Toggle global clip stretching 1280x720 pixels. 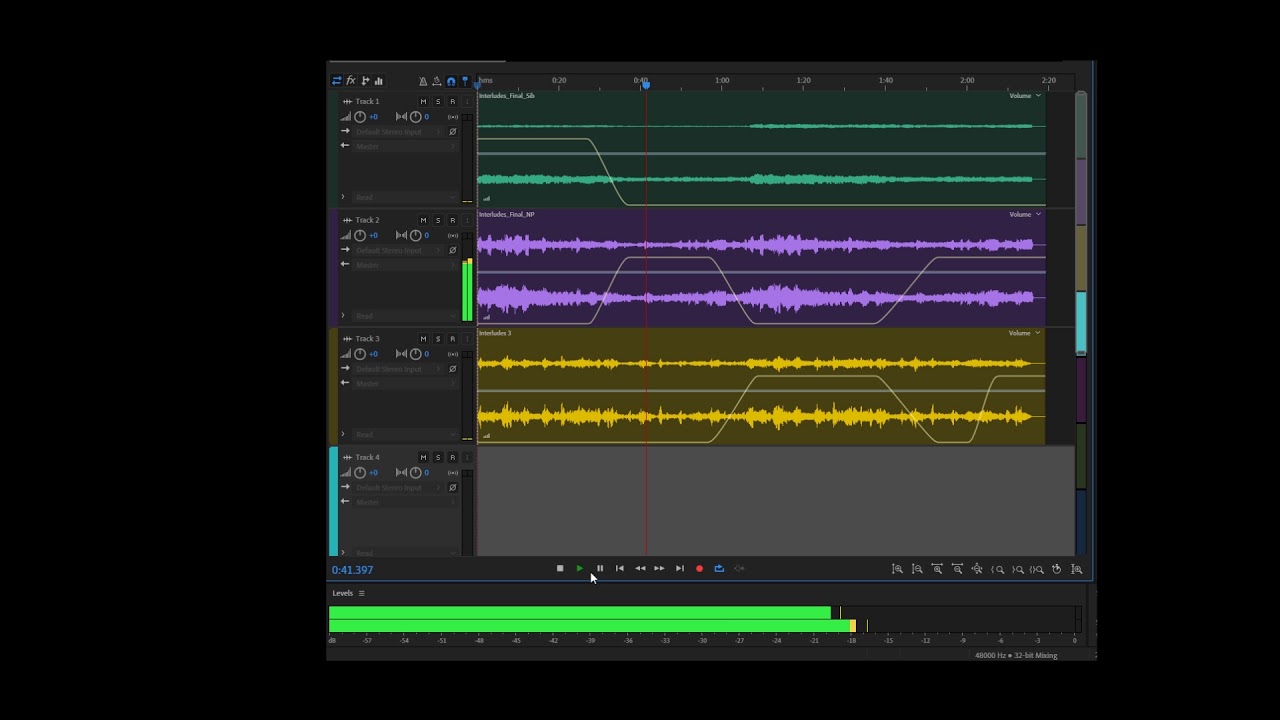(x=437, y=81)
